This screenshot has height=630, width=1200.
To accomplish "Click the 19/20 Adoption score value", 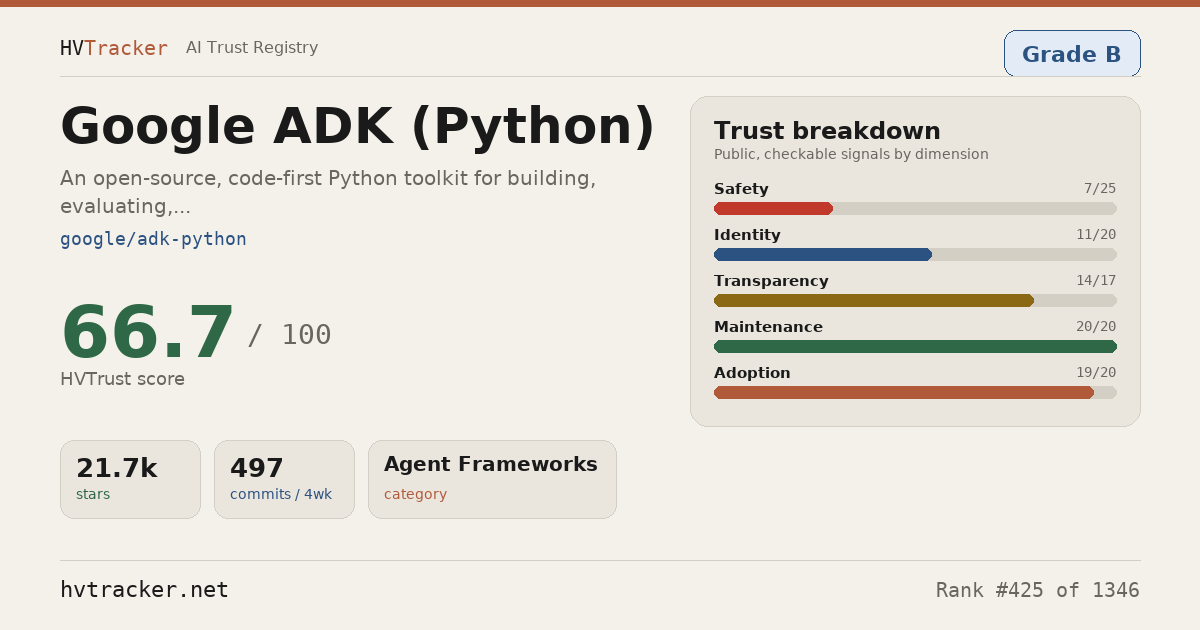I will click(x=1096, y=373).
